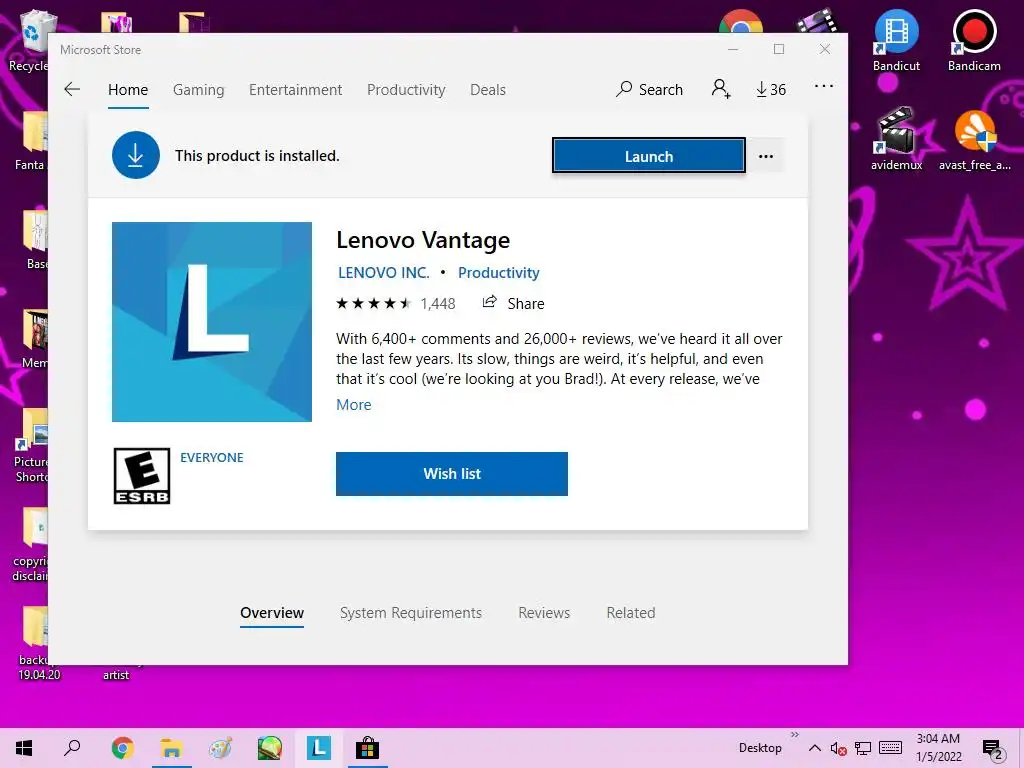Open more options next to Launch
Viewport: 1024px width, 768px height.
point(765,156)
